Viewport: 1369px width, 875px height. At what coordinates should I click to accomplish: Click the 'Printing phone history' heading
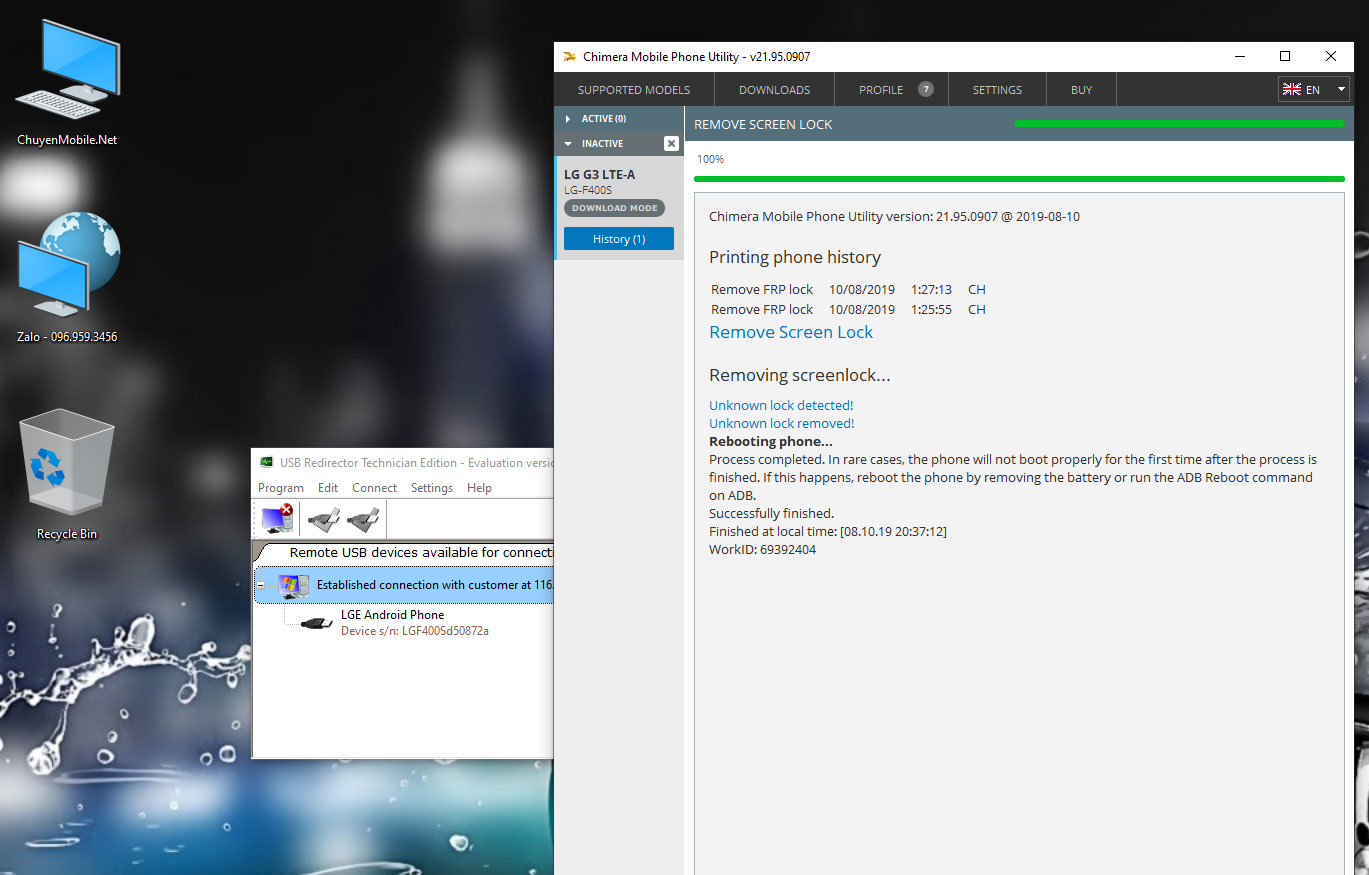pos(795,257)
